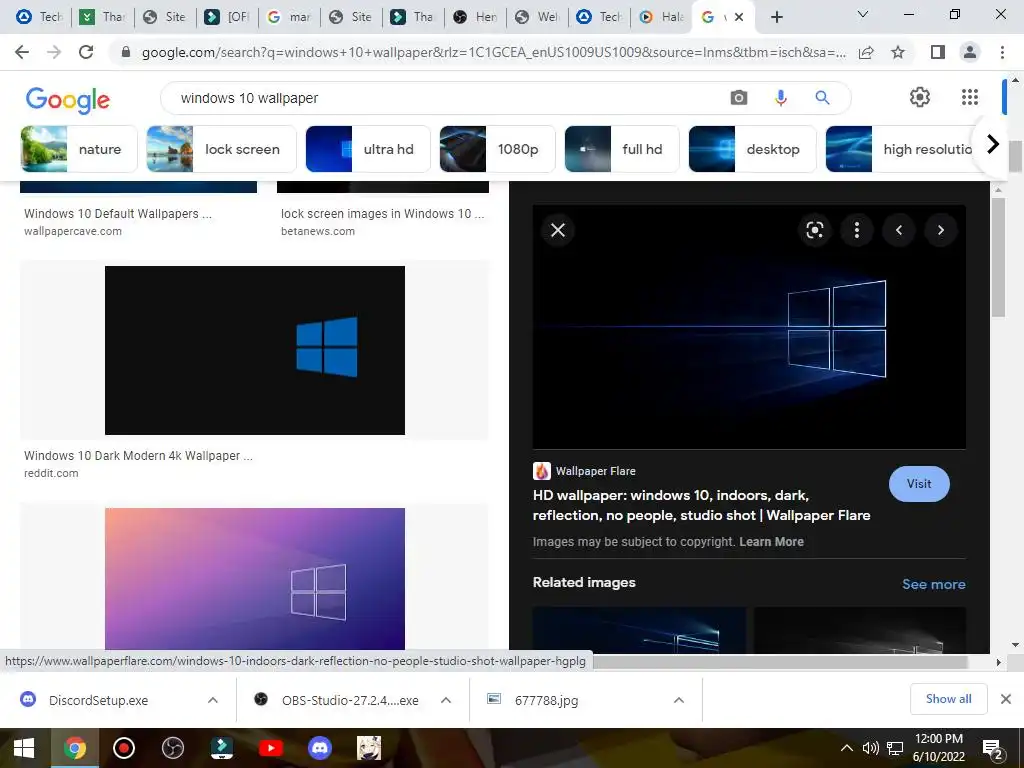Show hidden system tray icons

point(846,748)
